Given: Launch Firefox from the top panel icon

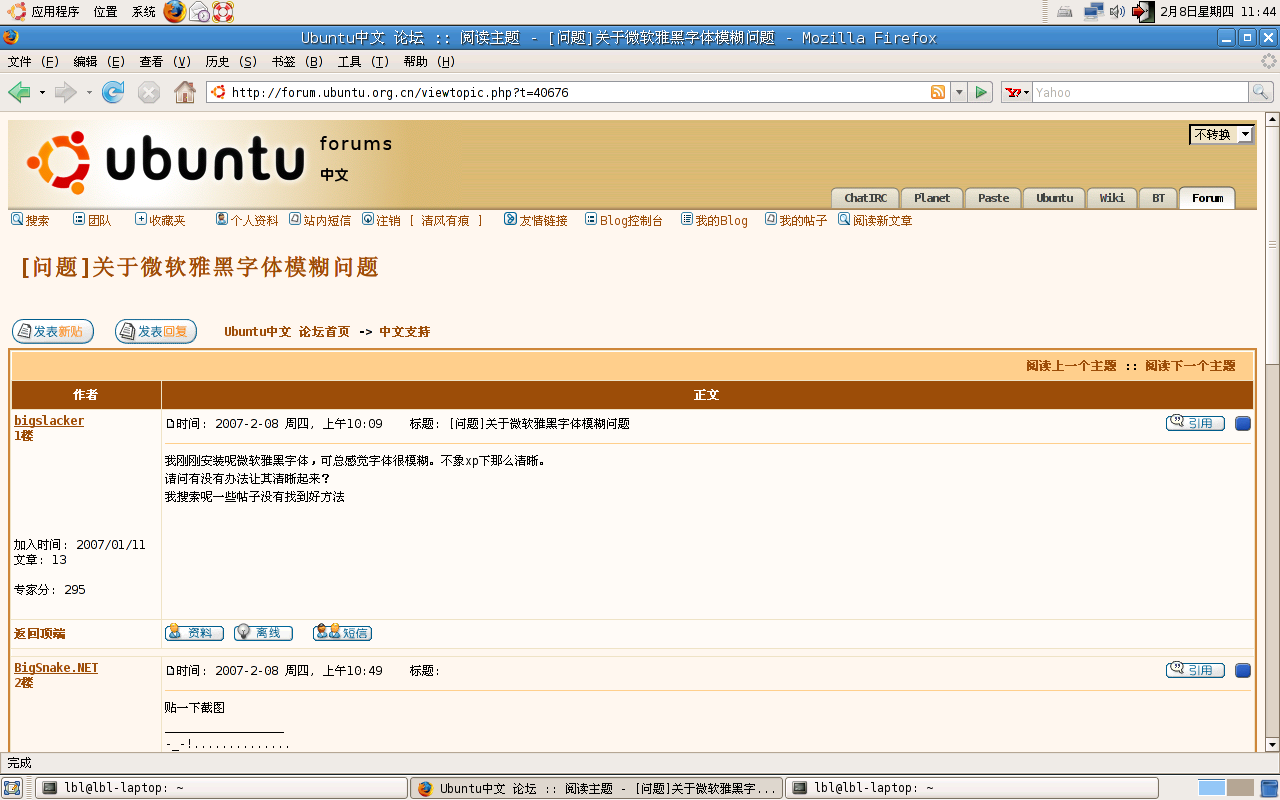Looking at the screenshot, I should (x=175, y=12).
